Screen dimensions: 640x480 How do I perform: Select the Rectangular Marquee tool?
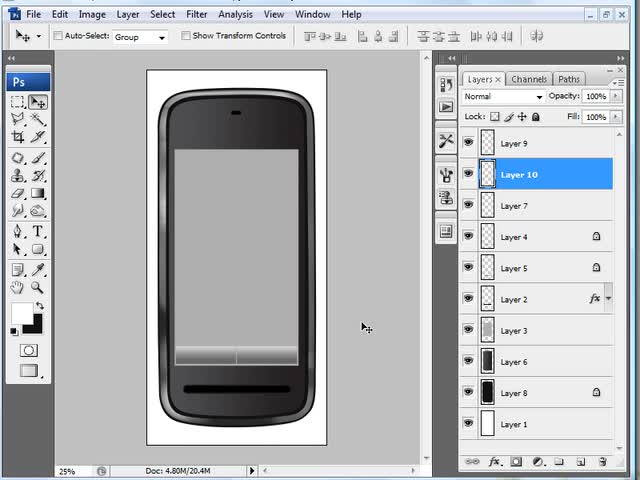click(x=18, y=102)
